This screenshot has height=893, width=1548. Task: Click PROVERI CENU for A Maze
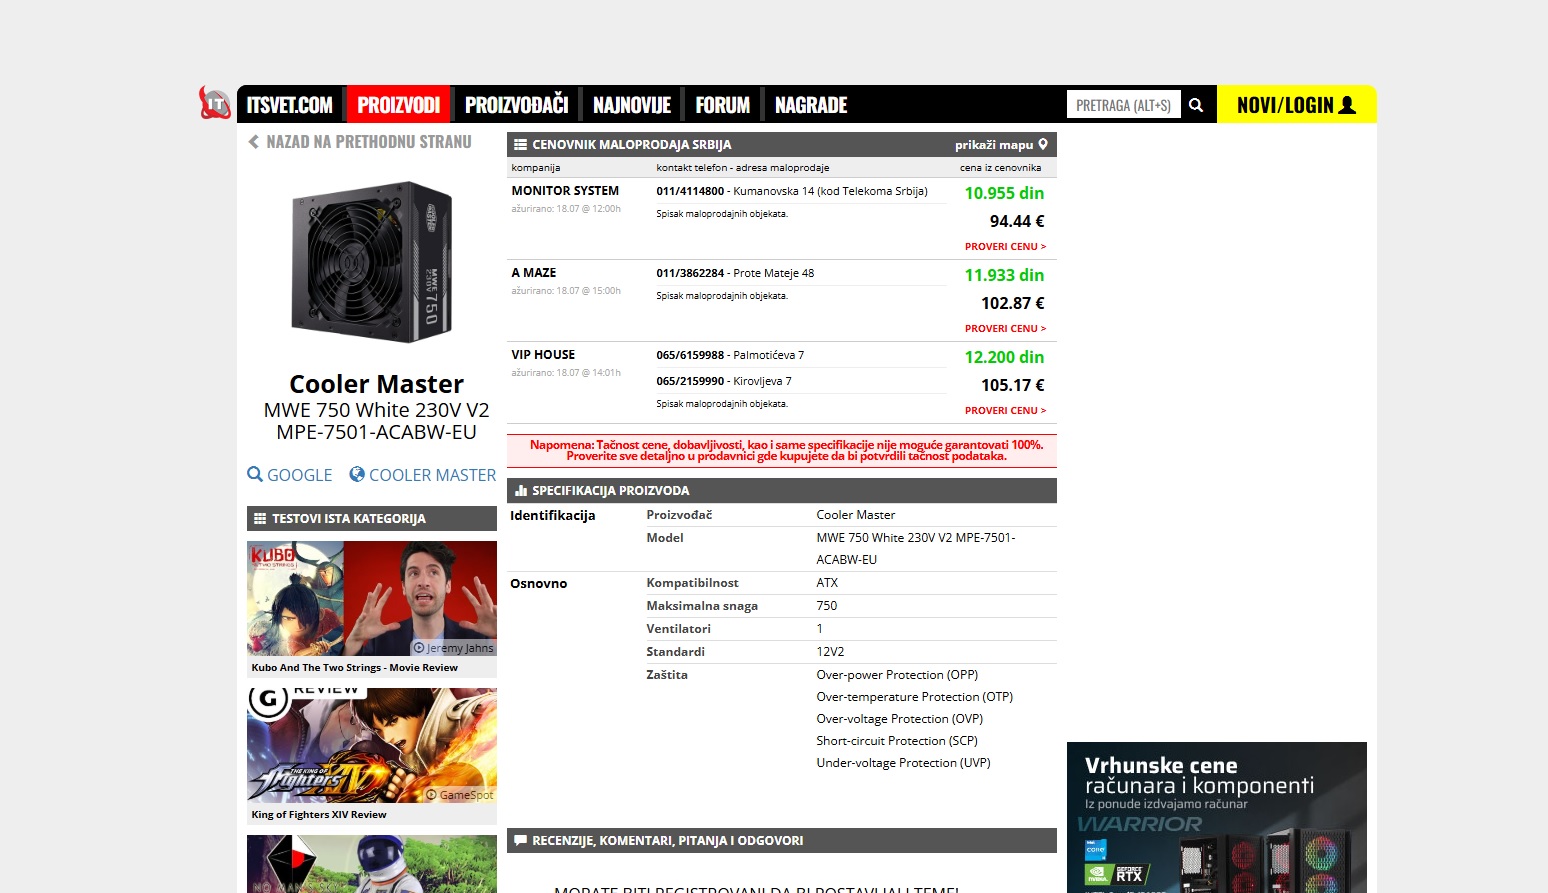point(1005,329)
